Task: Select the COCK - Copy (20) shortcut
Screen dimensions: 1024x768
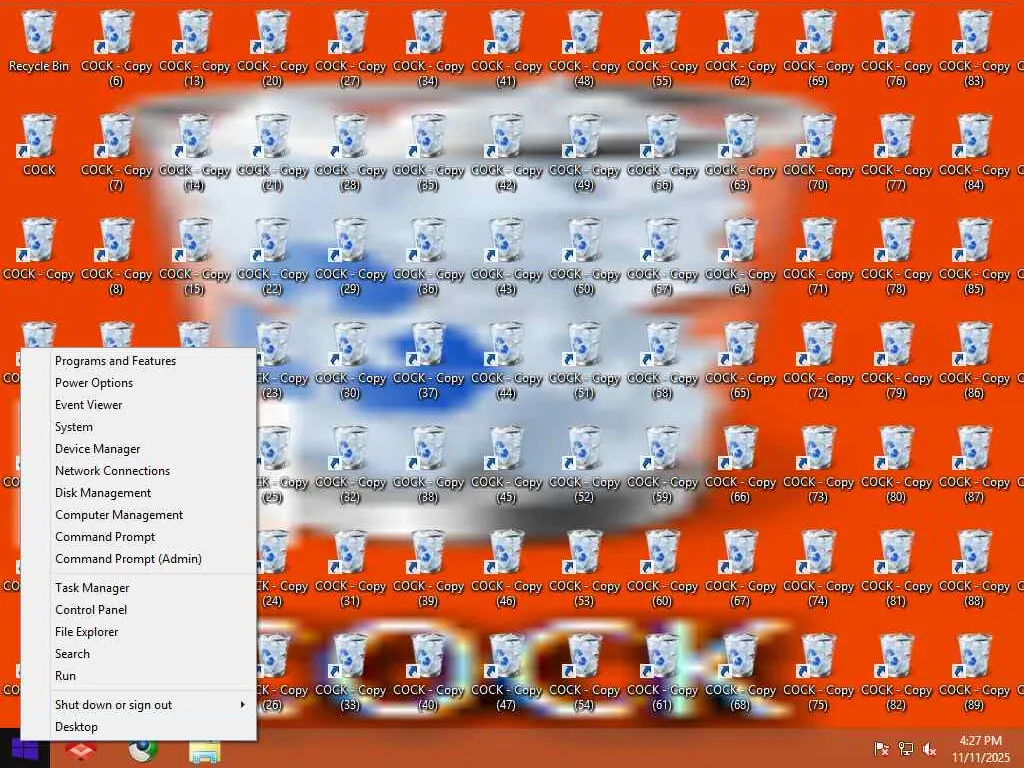Action: click(272, 48)
